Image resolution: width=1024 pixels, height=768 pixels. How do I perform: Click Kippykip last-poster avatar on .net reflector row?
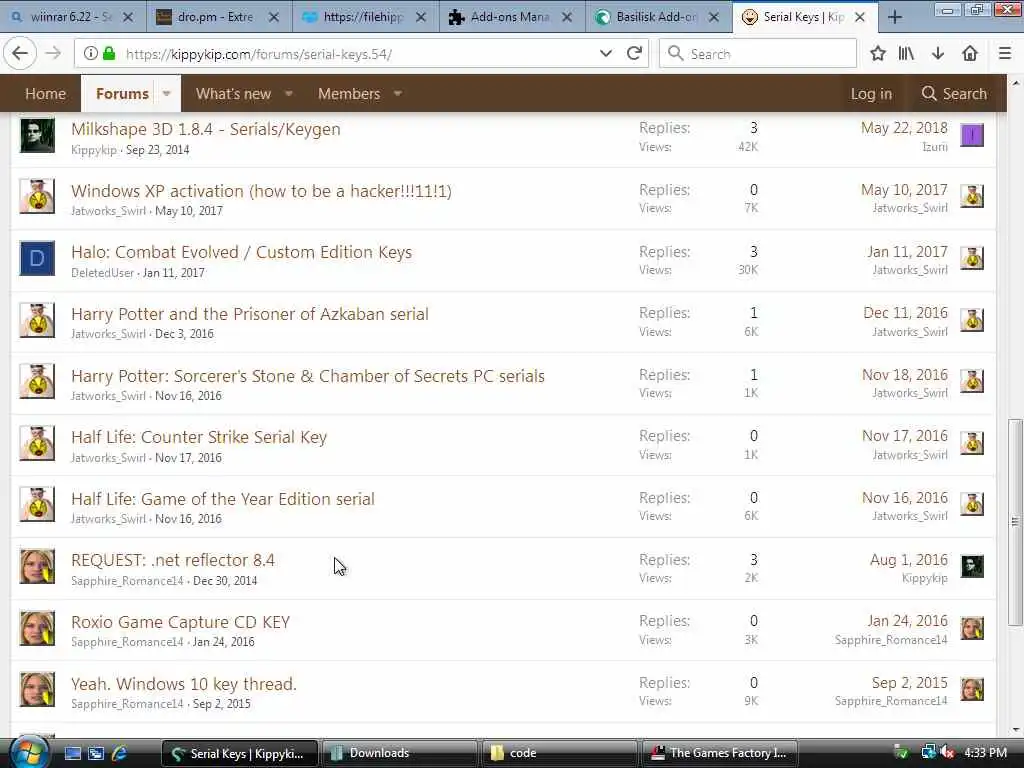point(972,566)
